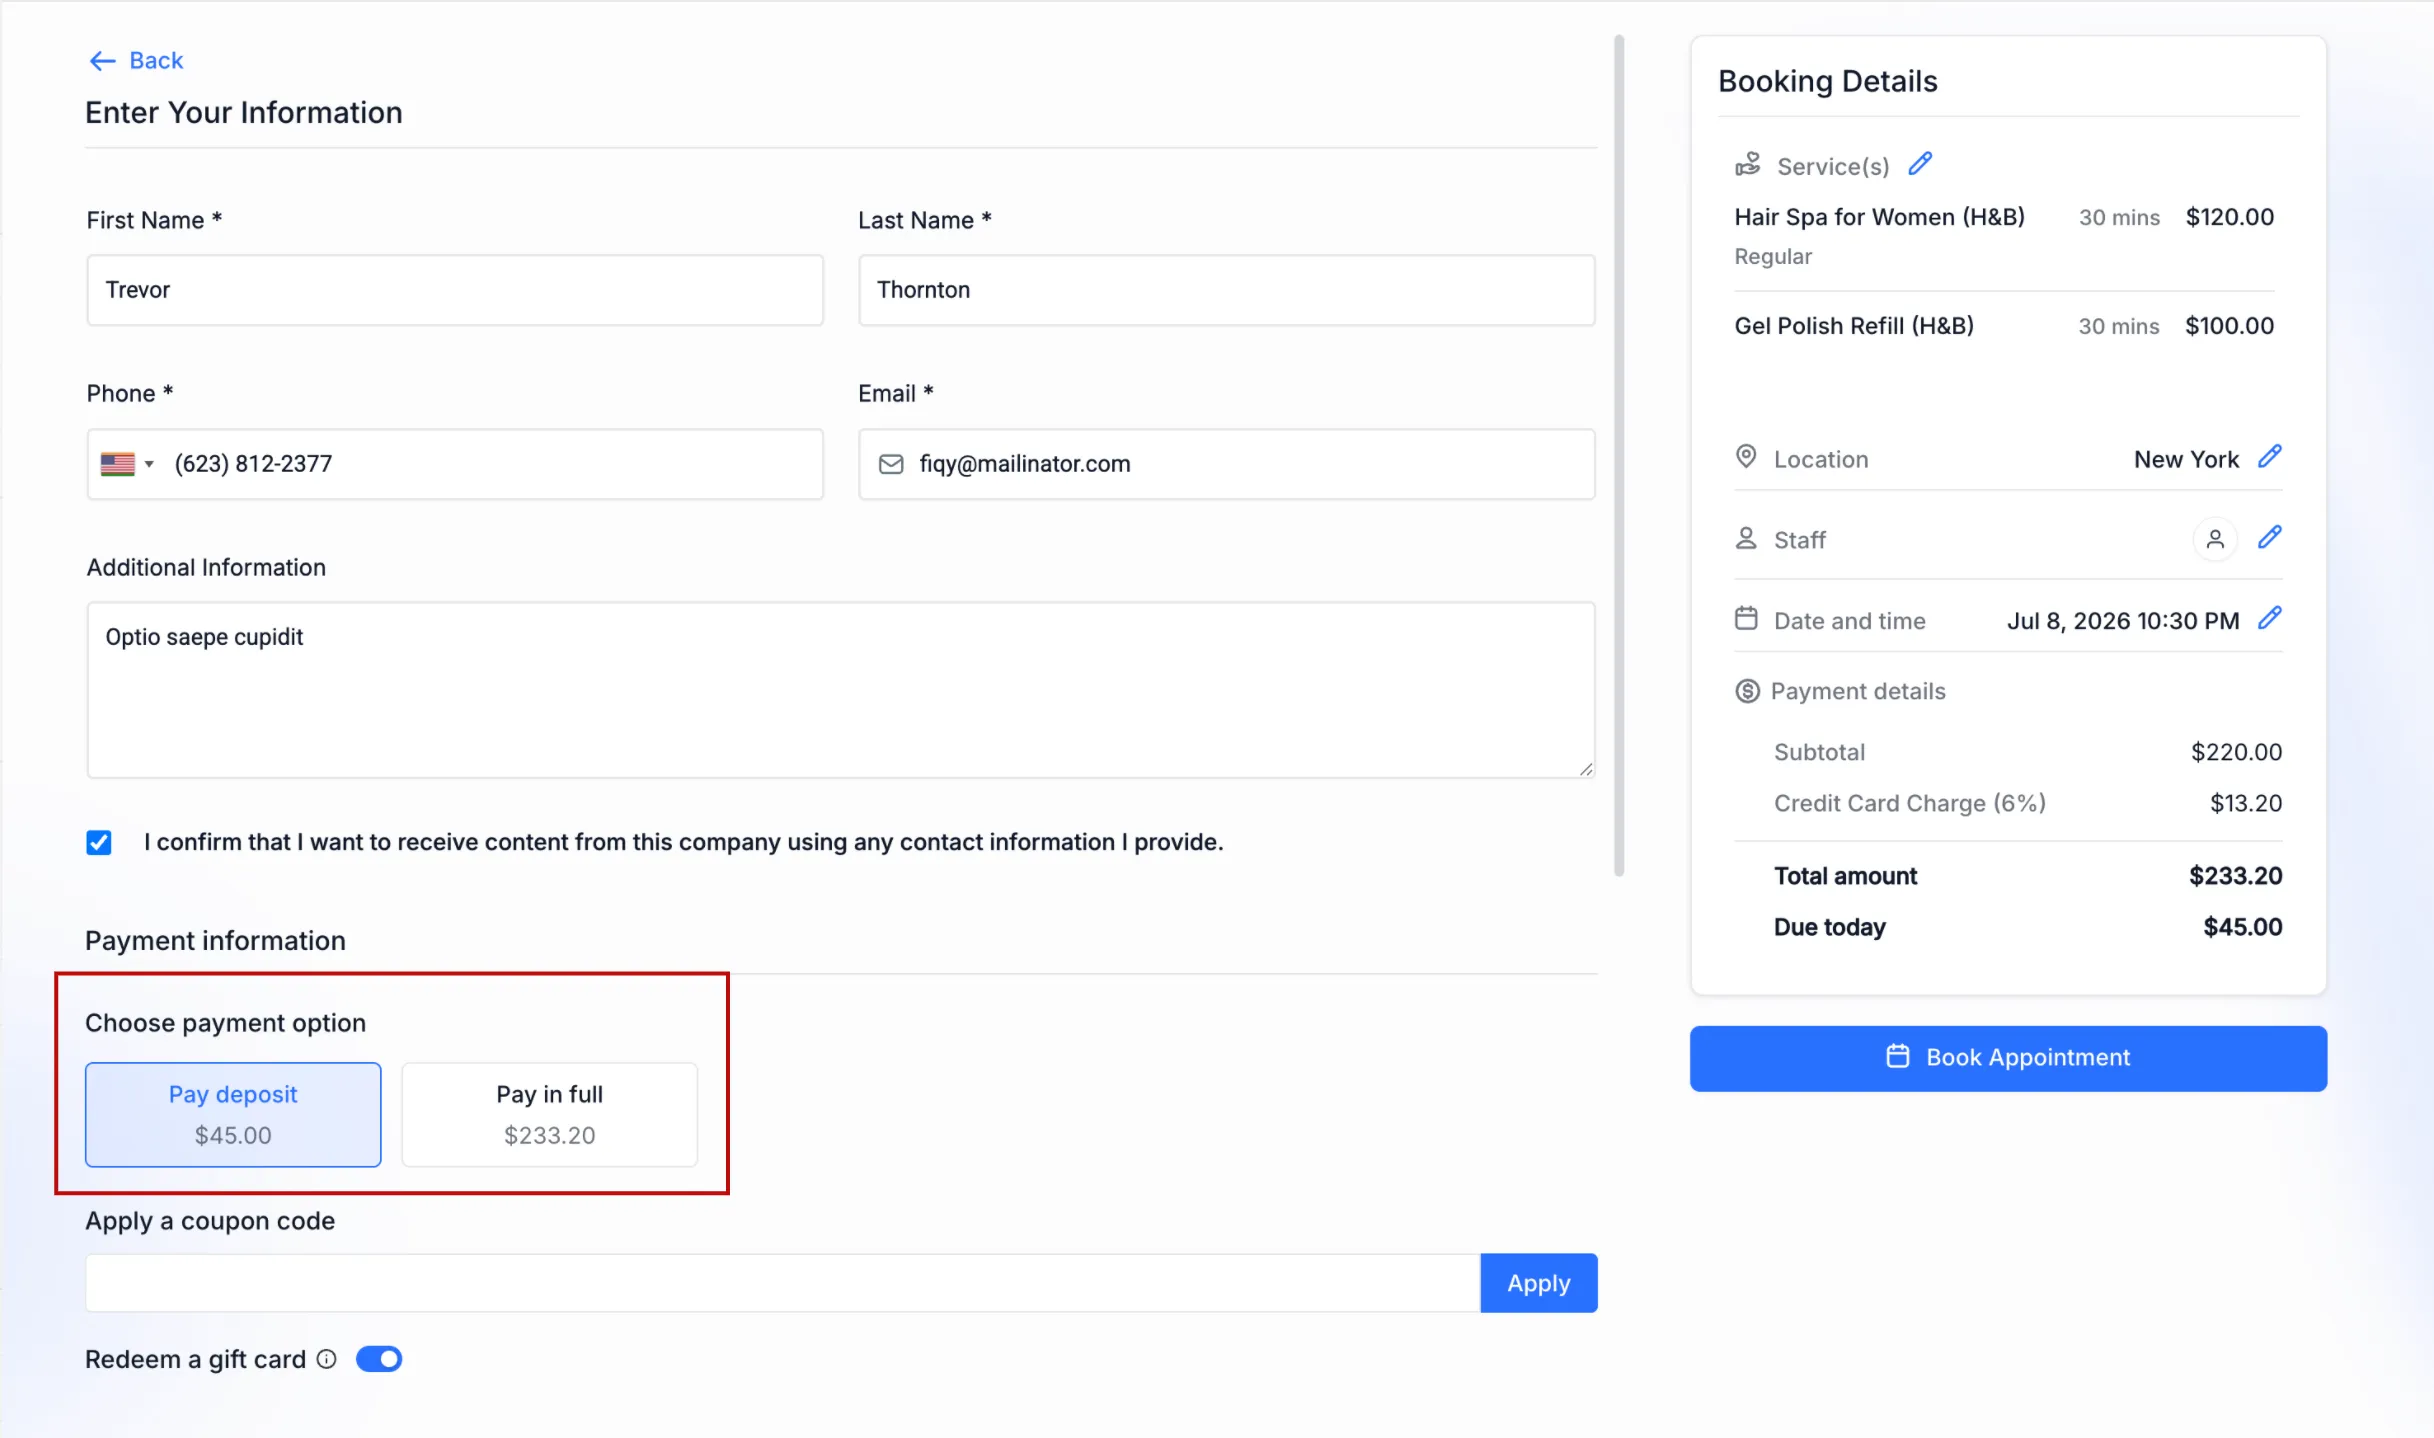Click the staff avatar circle icon

pyautogui.click(x=2215, y=539)
